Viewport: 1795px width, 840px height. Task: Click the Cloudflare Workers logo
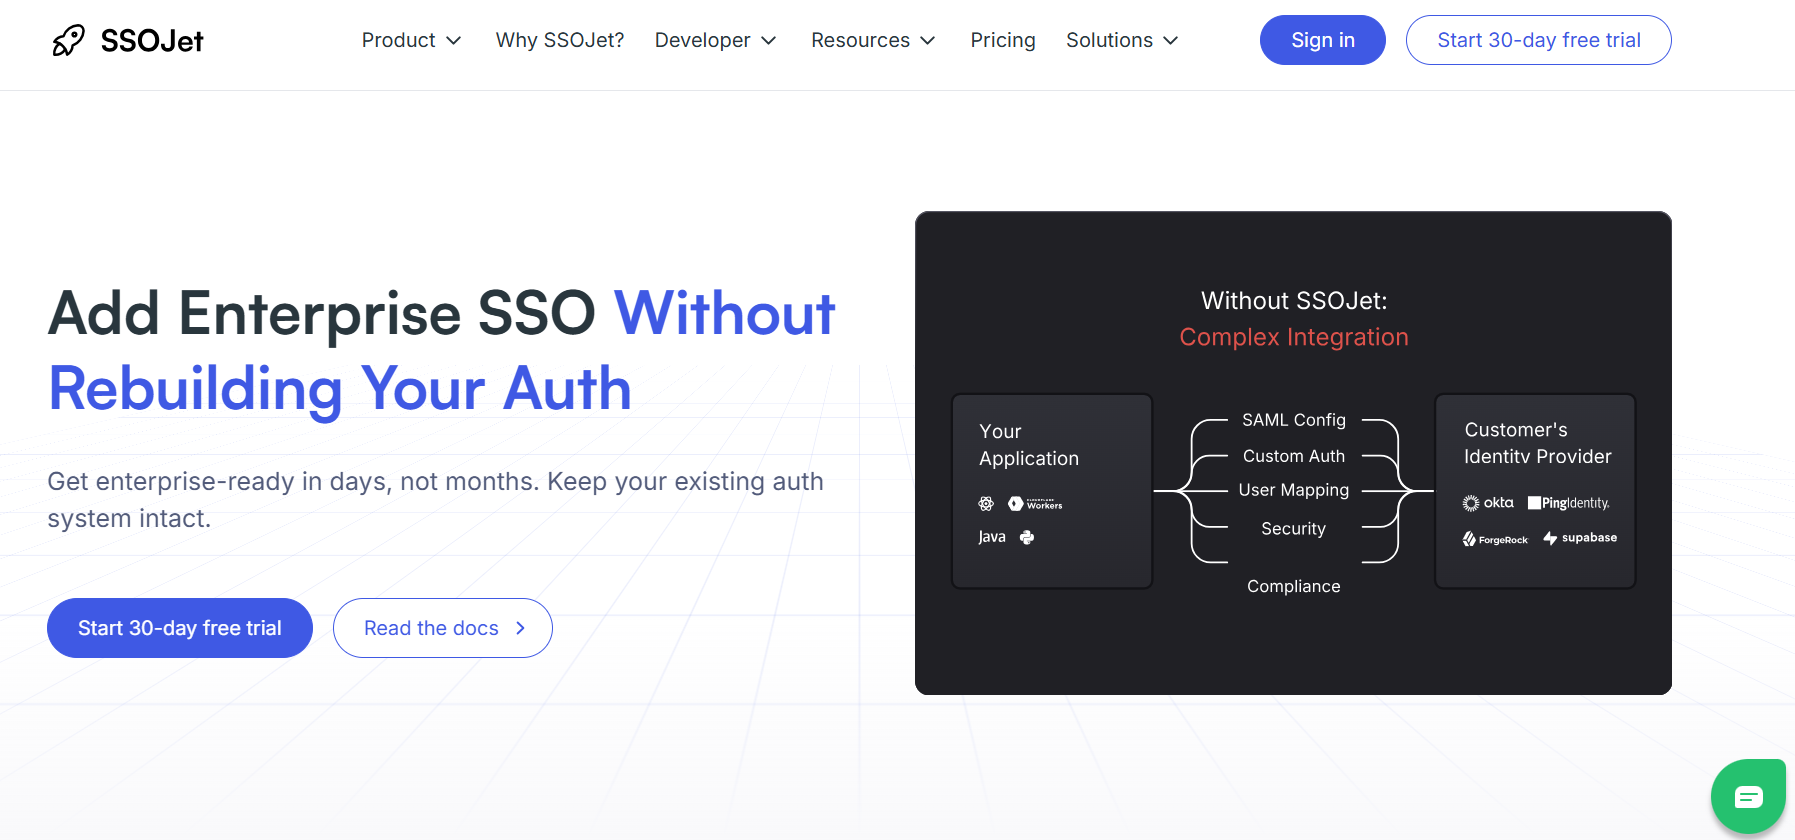[x=1035, y=504]
